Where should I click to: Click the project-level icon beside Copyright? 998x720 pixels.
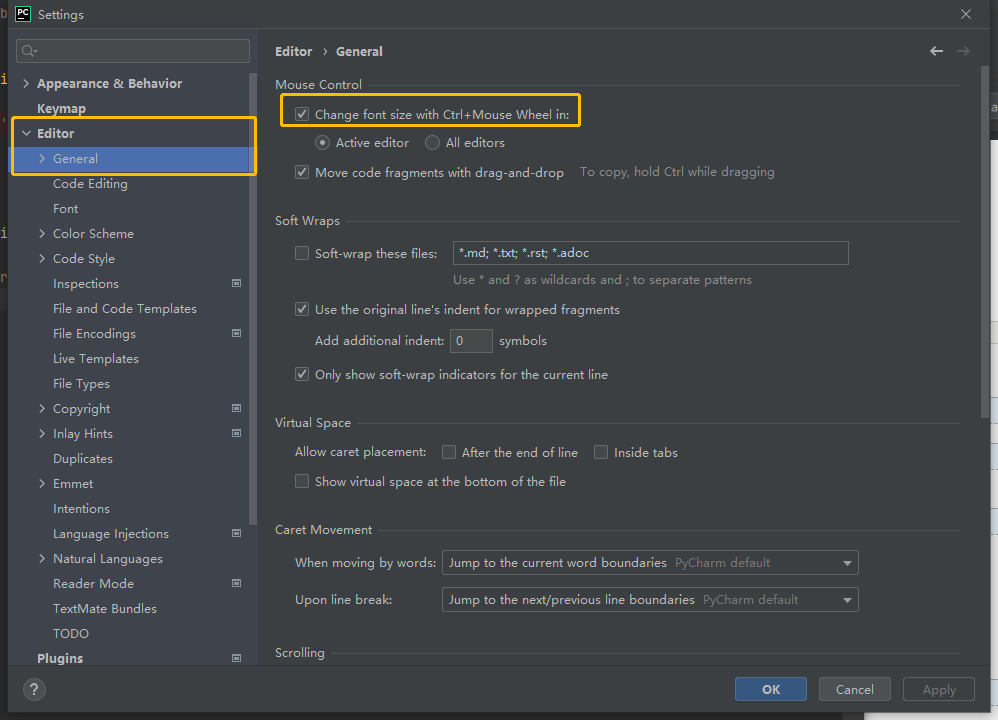coord(237,409)
